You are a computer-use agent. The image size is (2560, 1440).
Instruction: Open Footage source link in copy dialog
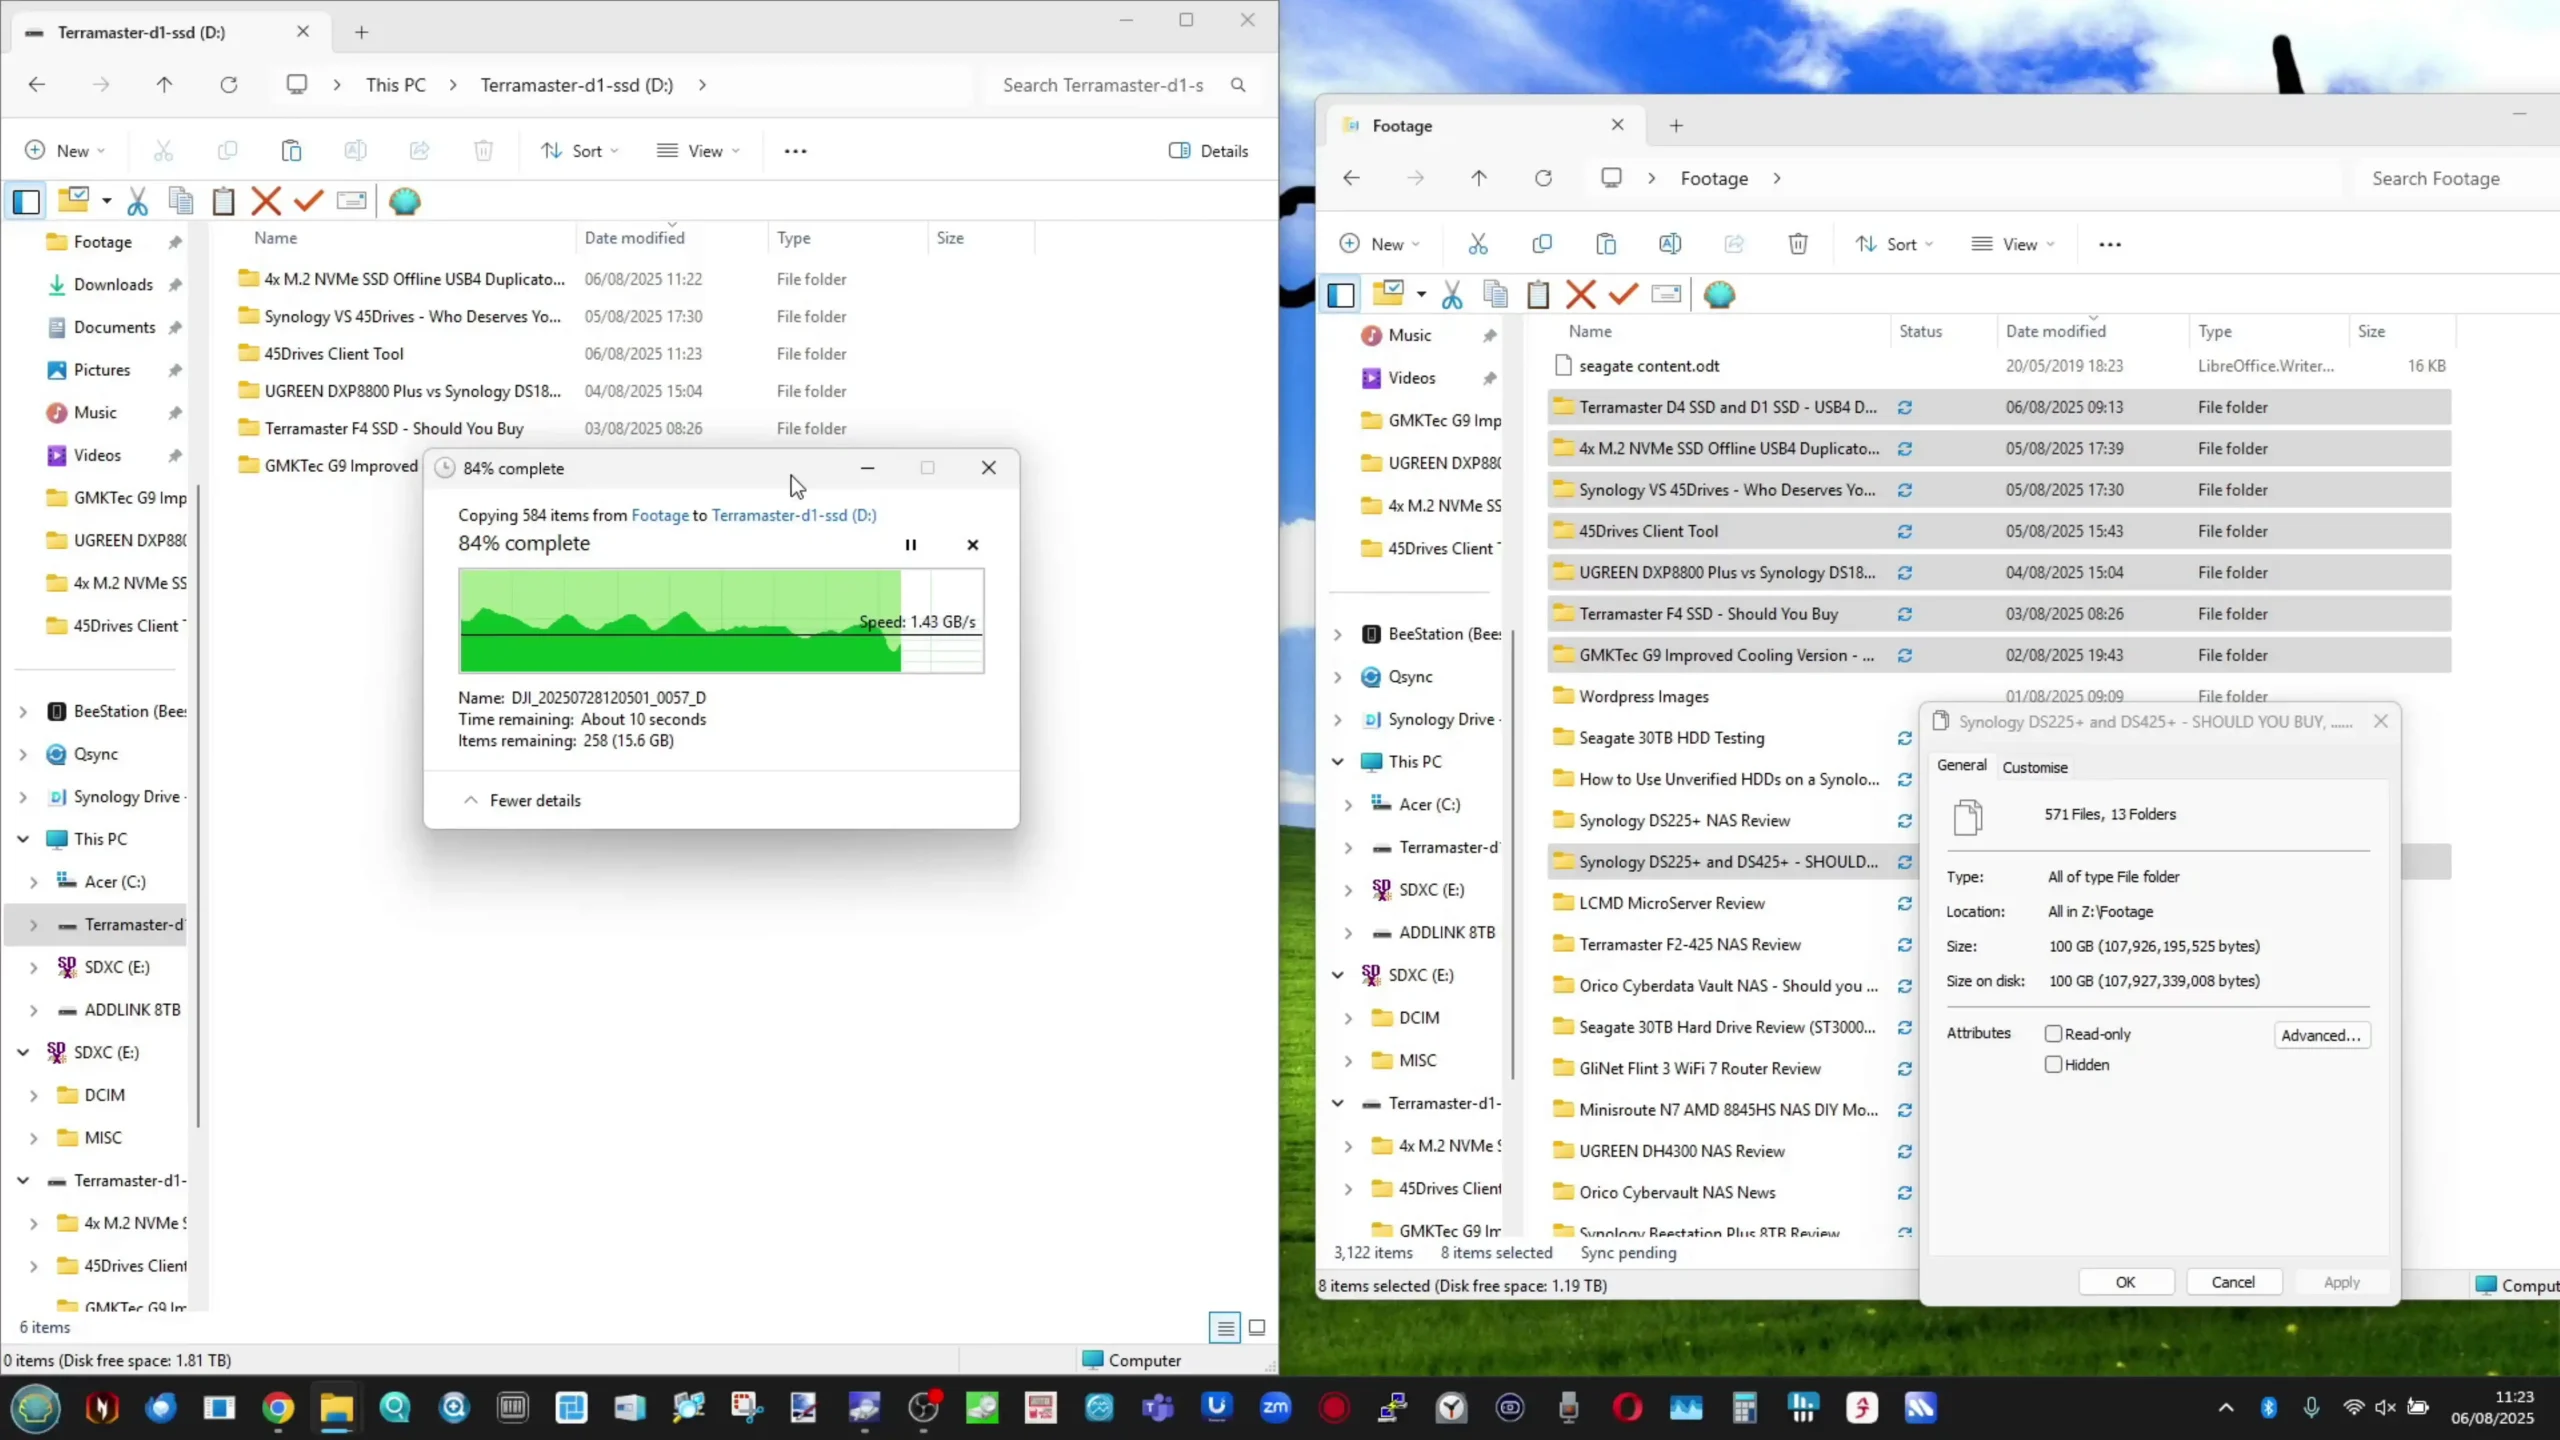[660, 515]
